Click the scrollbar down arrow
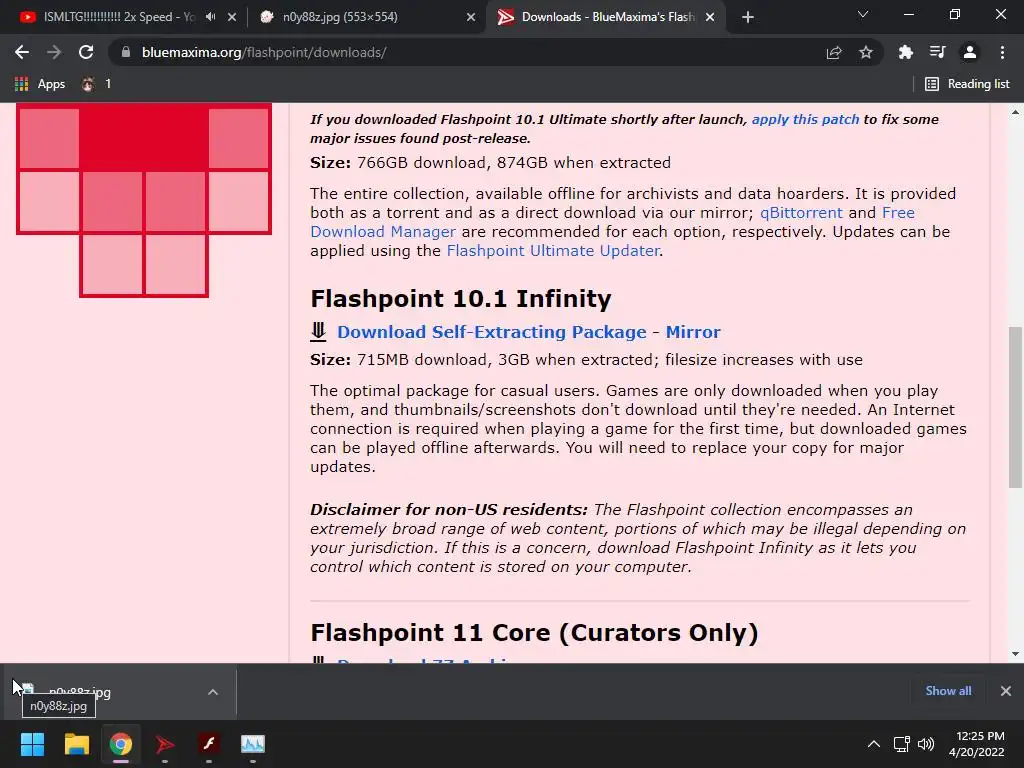Viewport: 1024px width, 768px height. 1015,654
